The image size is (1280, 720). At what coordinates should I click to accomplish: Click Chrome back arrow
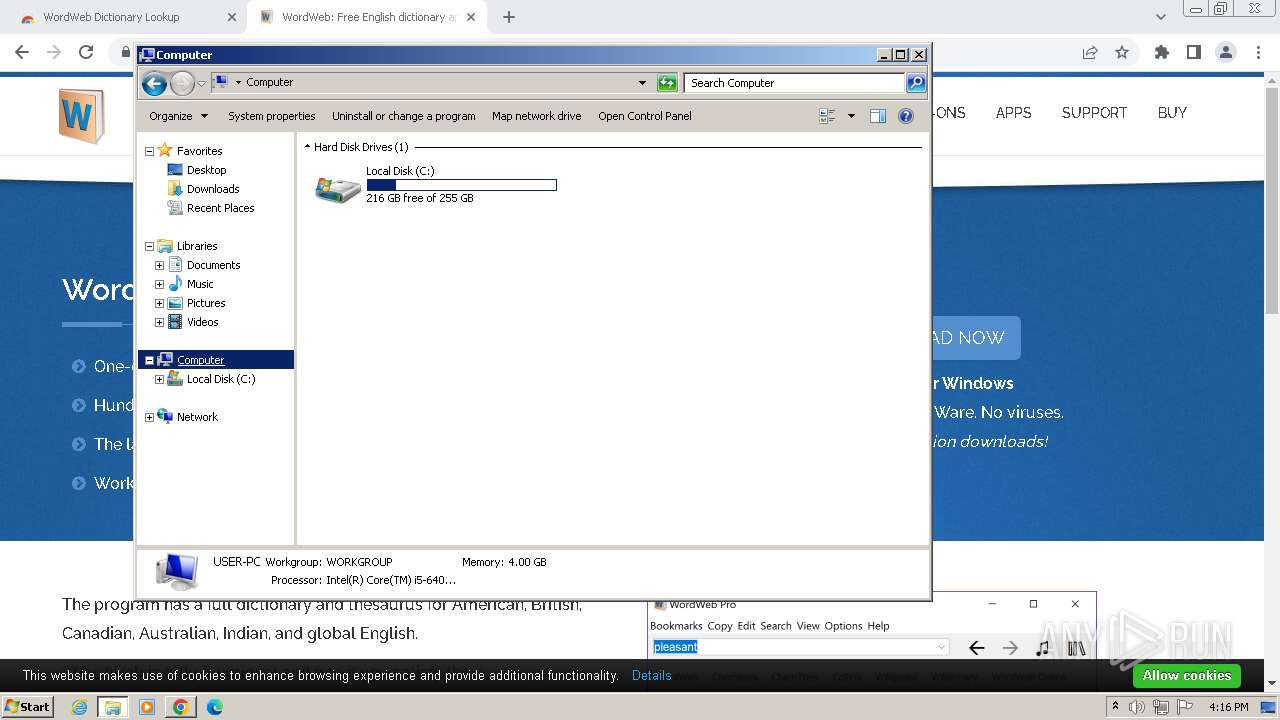pyautogui.click(x=22, y=52)
